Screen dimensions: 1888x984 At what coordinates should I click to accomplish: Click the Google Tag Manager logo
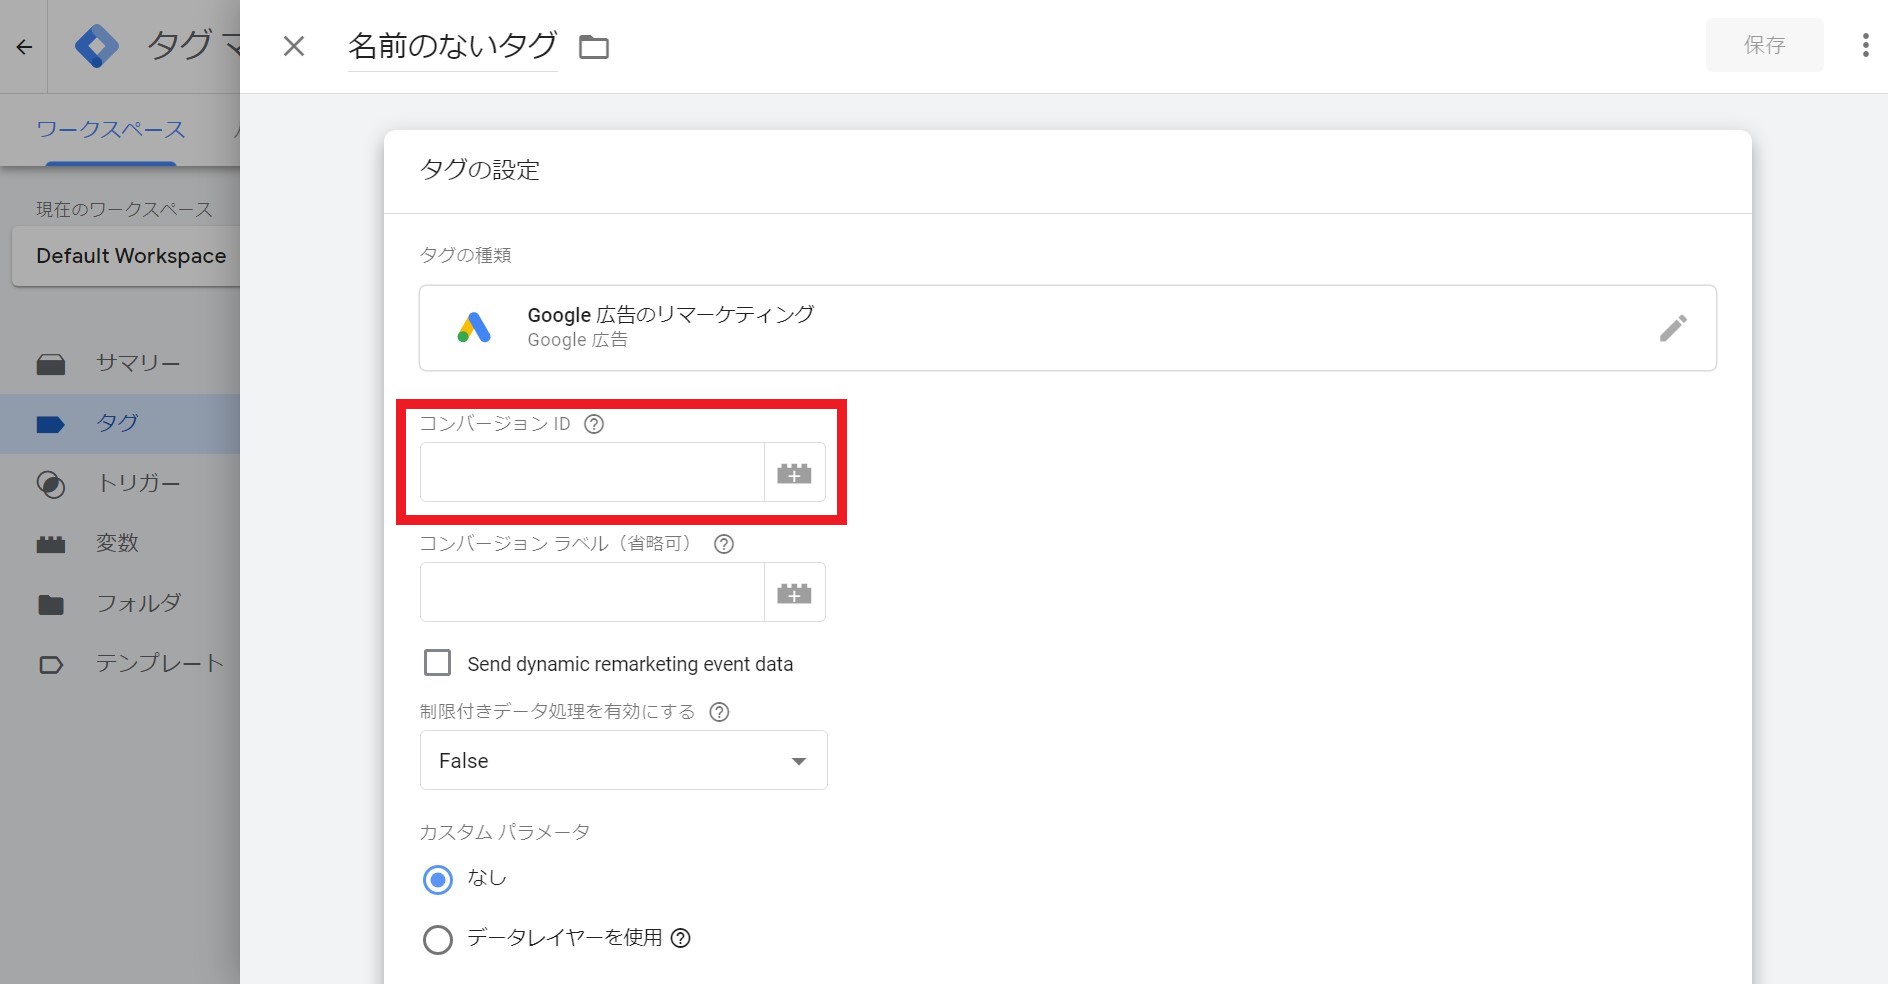97,46
